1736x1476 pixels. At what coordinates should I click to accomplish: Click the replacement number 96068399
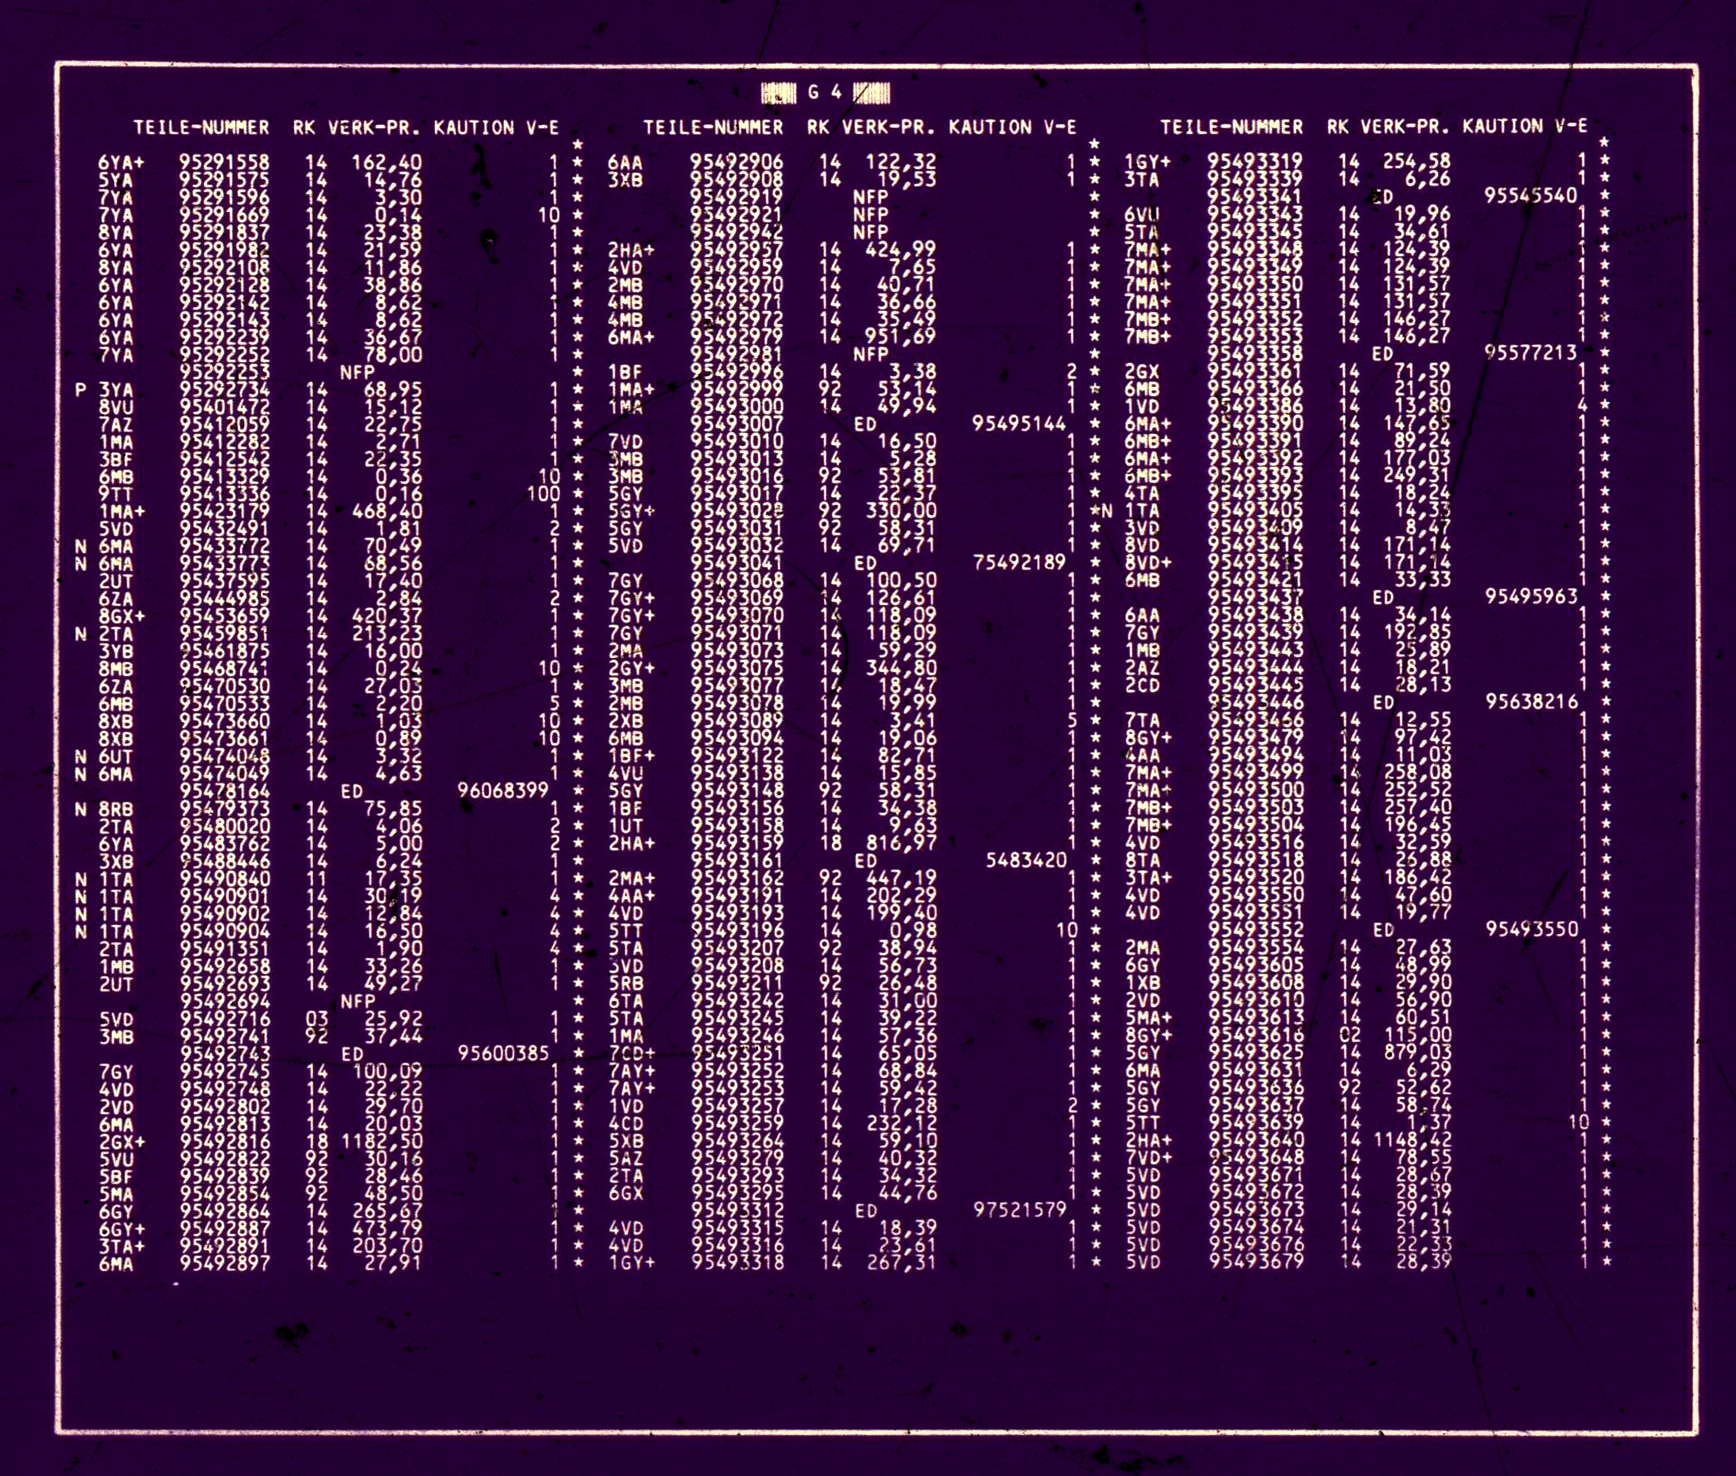tap(503, 790)
